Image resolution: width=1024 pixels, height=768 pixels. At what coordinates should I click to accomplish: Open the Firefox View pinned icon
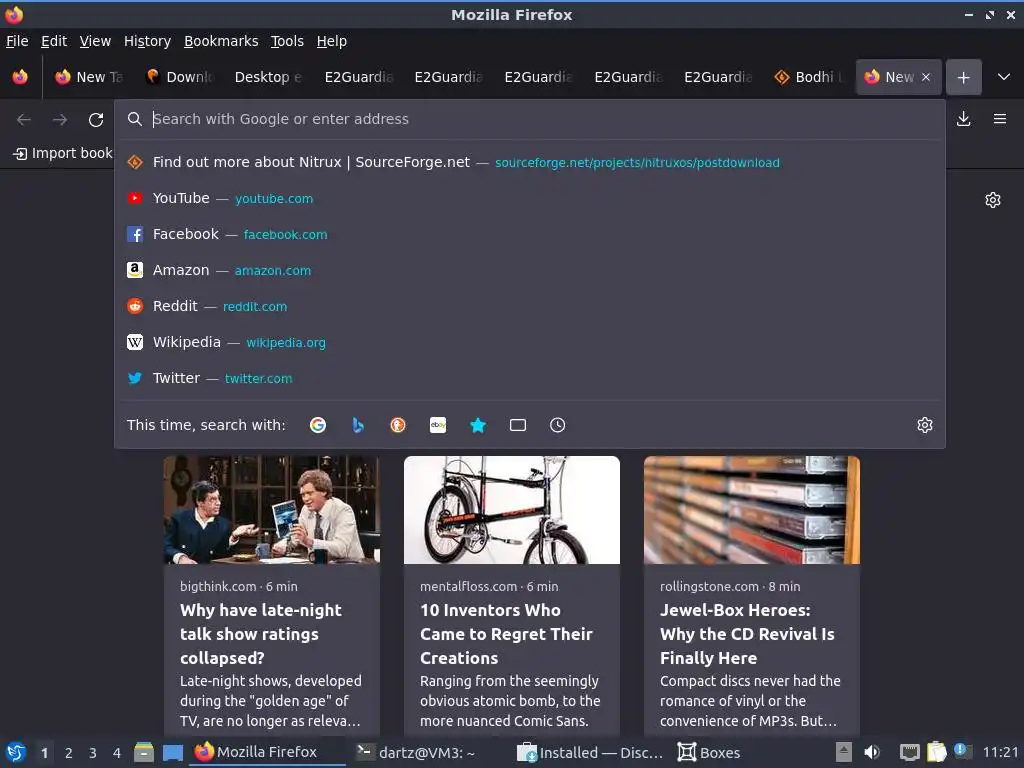[20, 77]
